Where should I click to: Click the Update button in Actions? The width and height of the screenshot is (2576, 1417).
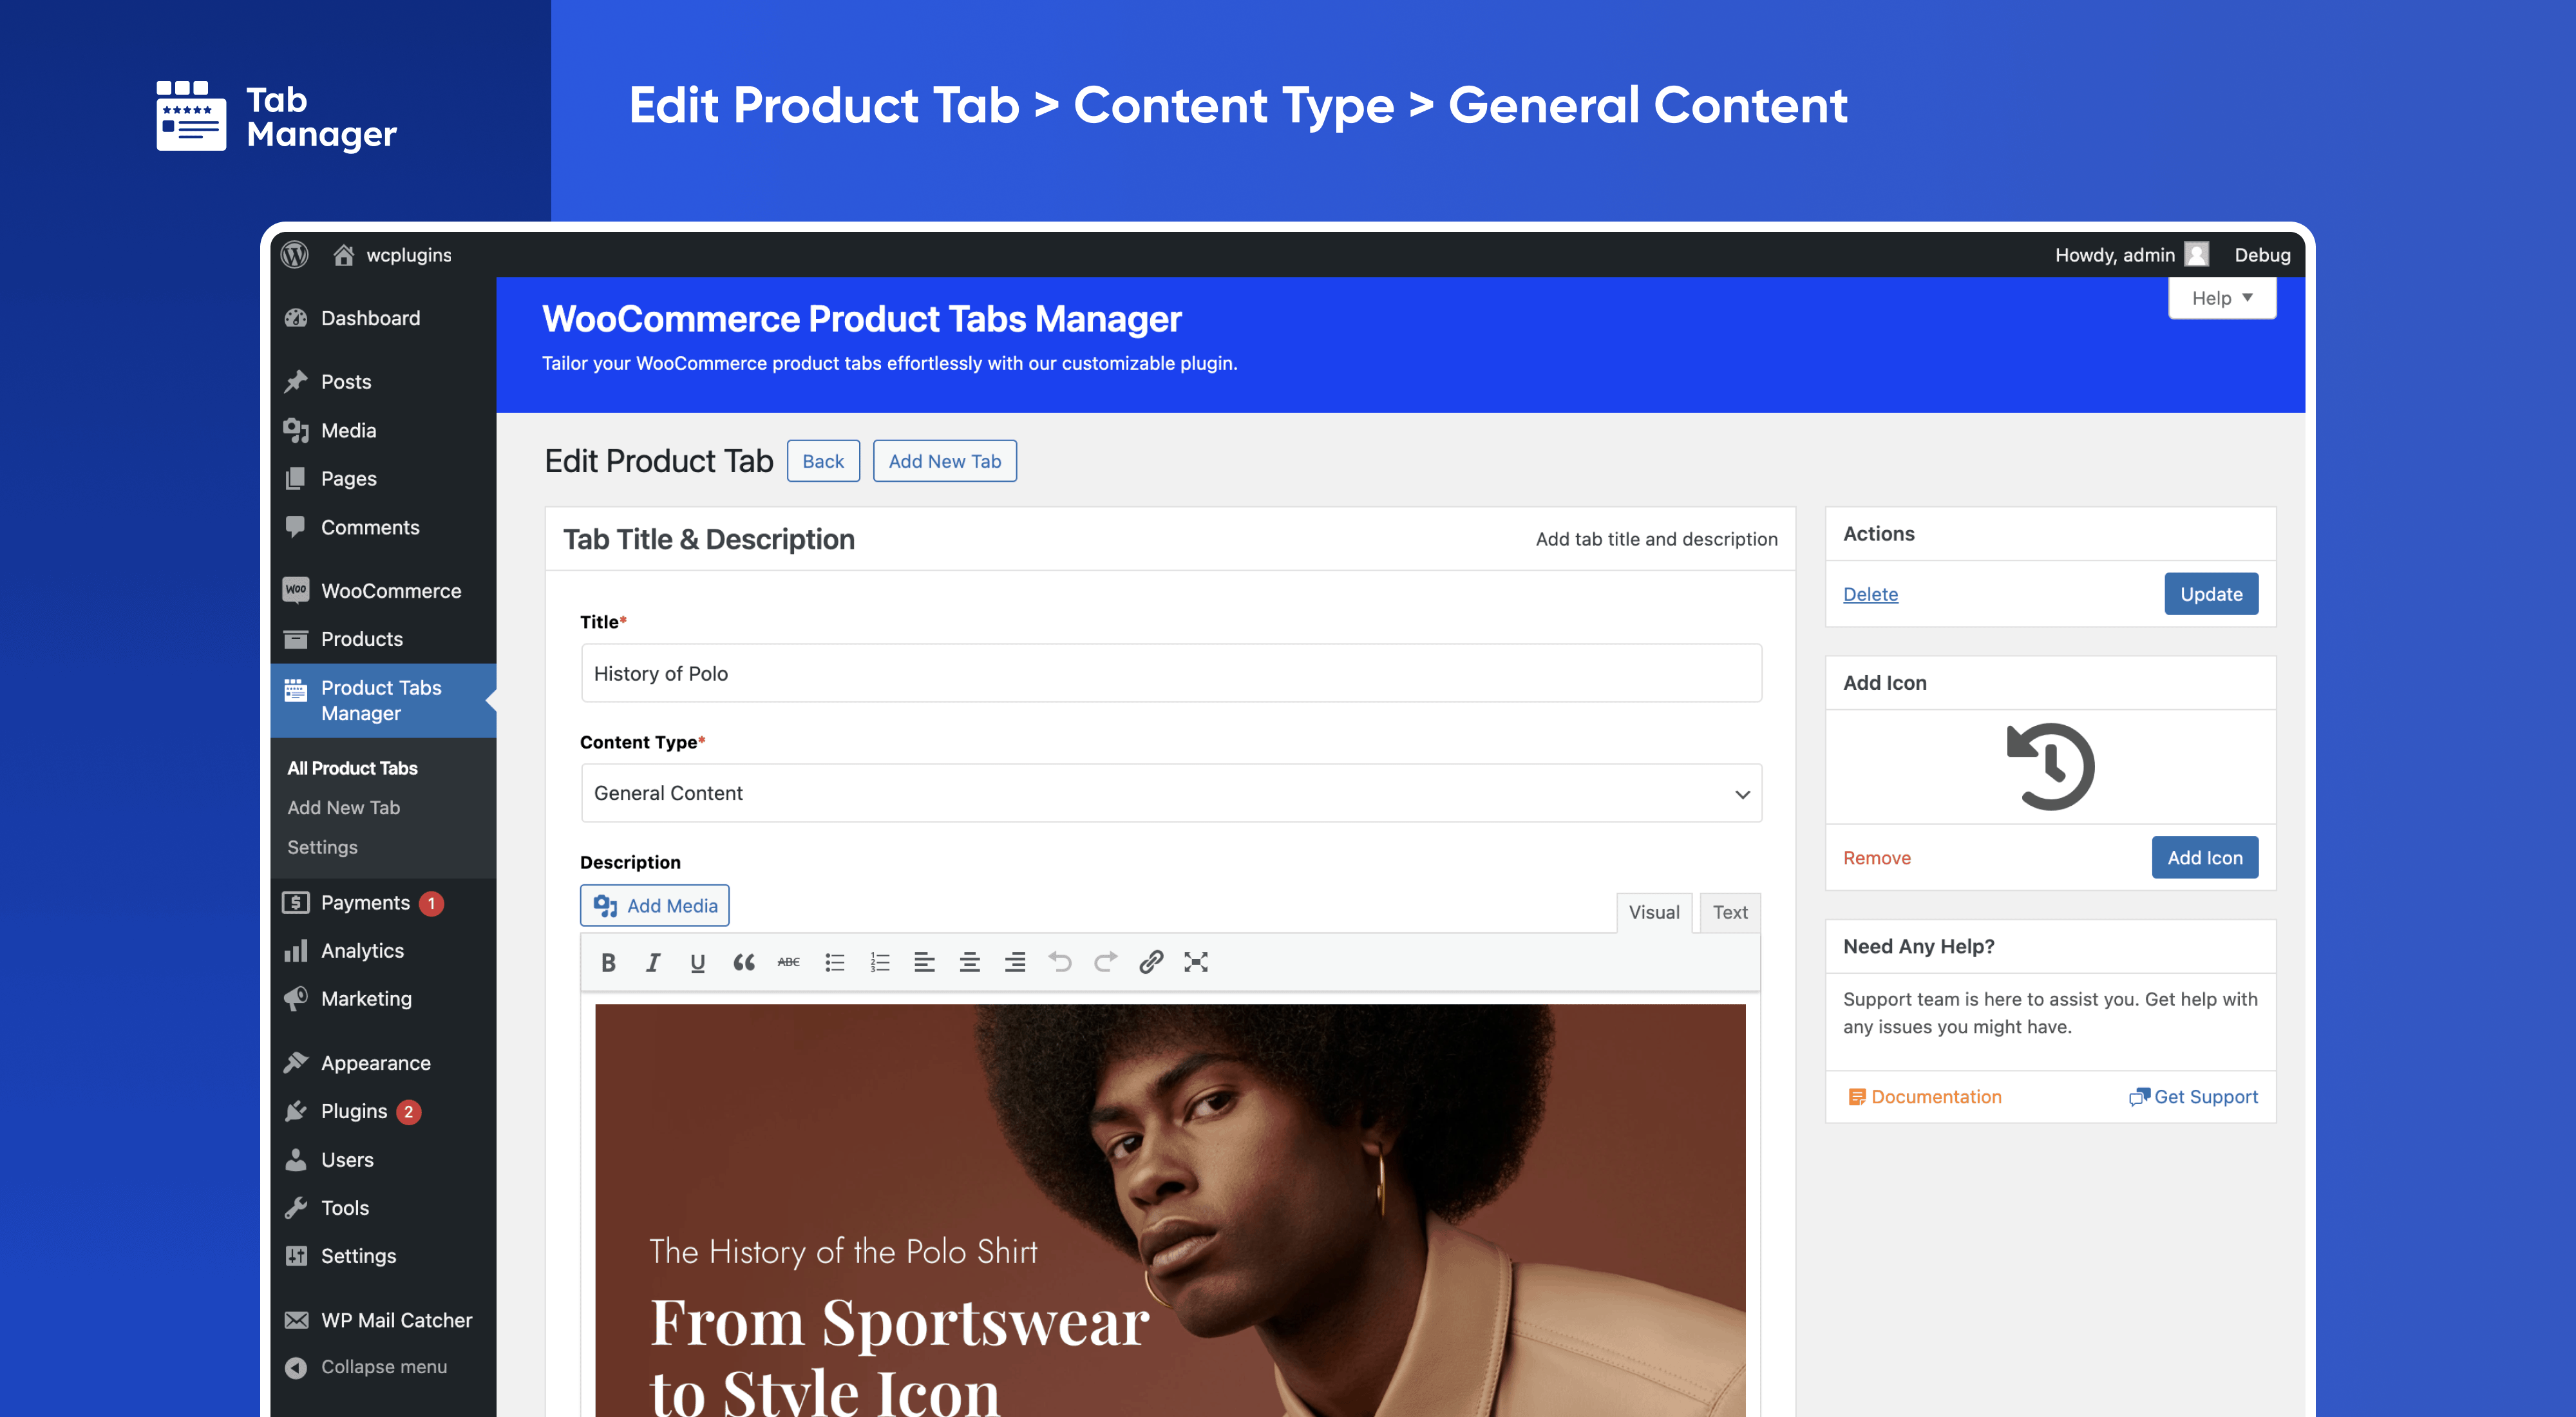(2210, 594)
